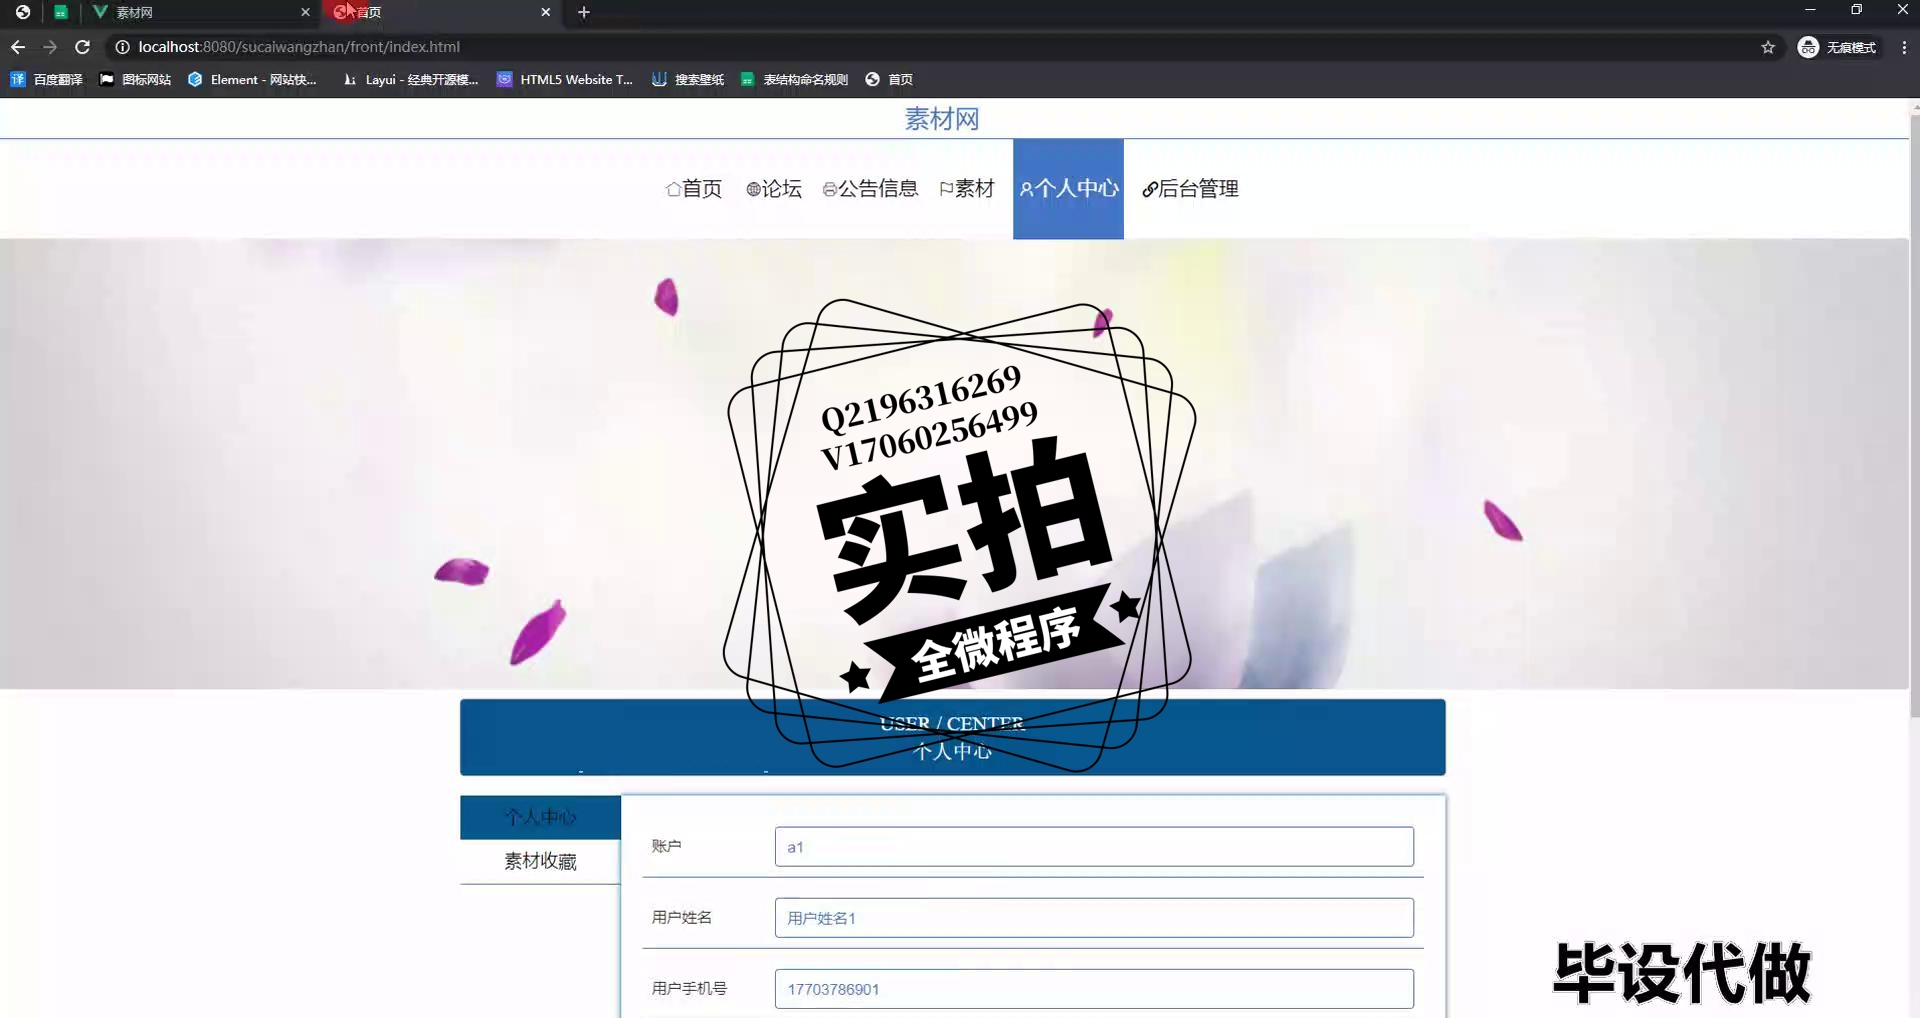Open 素材 in the site navigation

click(967, 189)
